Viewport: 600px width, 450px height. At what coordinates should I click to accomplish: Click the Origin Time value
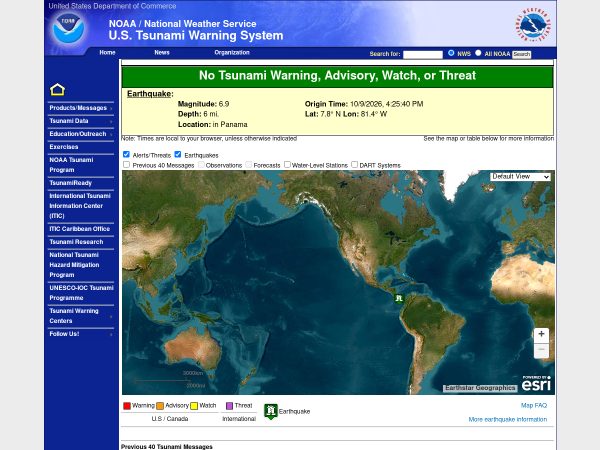click(x=386, y=104)
